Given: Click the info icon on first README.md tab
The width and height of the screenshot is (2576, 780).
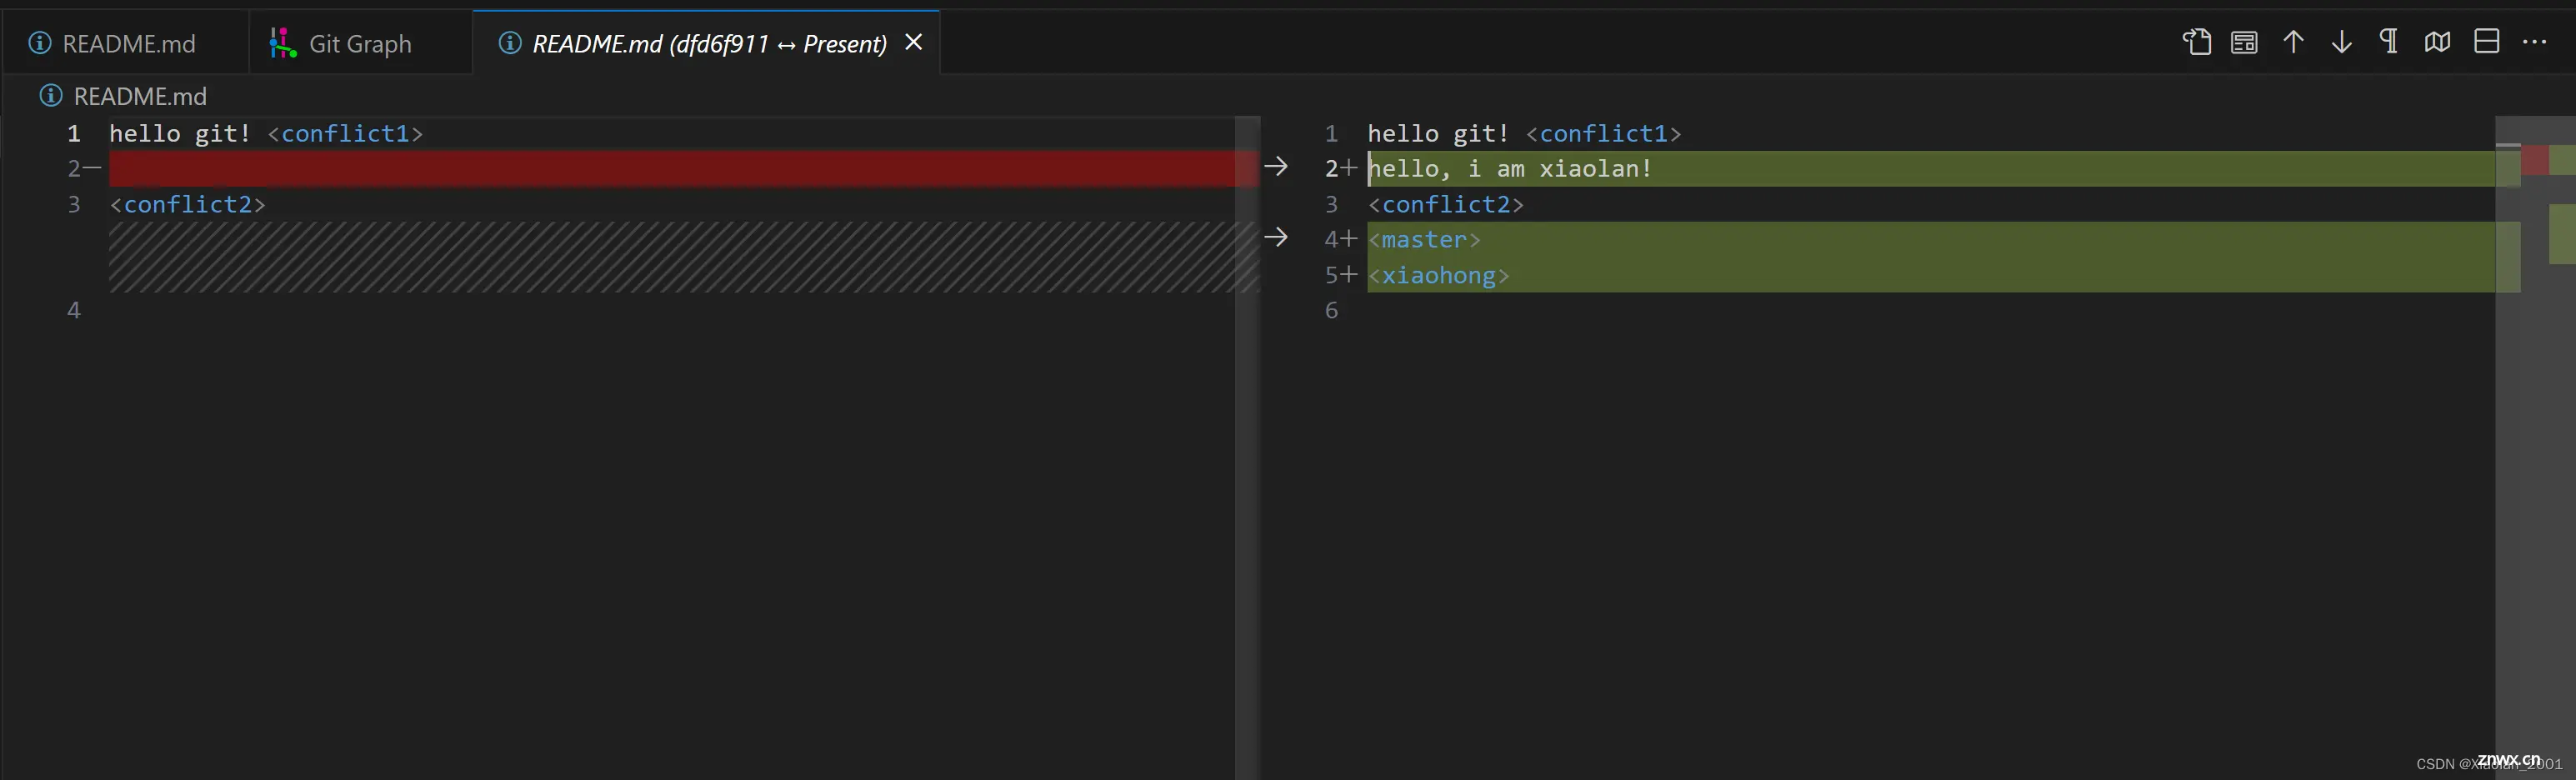Looking at the screenshot, I should 40,43.
